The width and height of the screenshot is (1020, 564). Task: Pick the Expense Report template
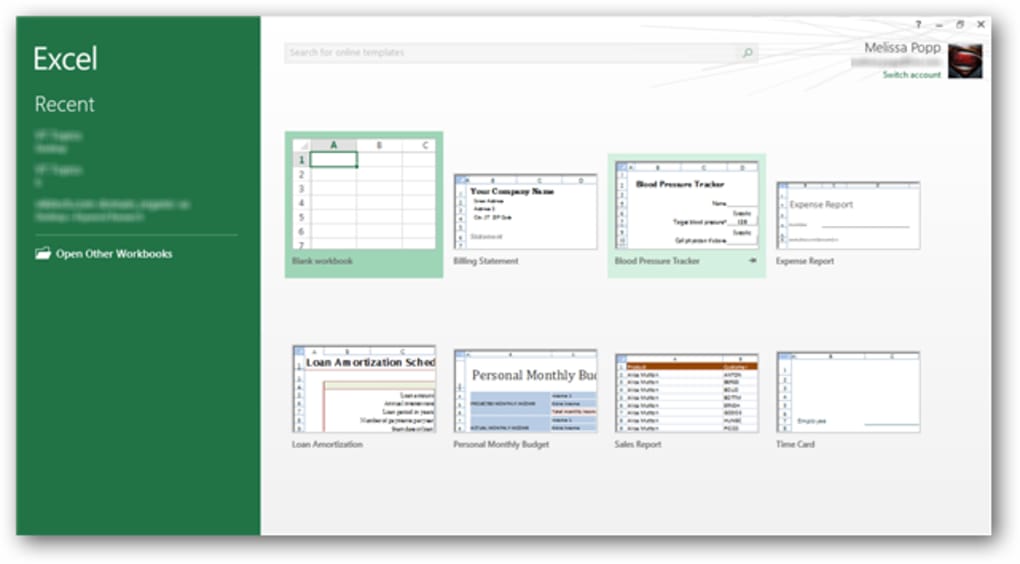click(848, 223)
